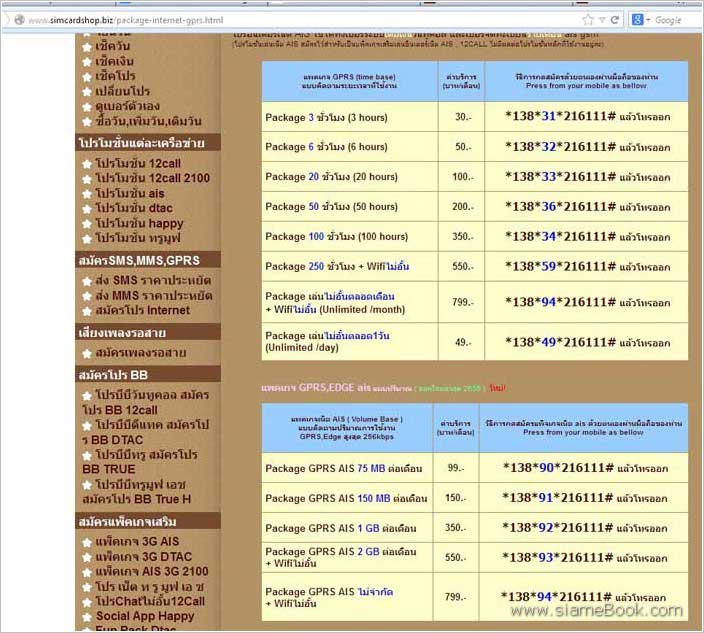Click Package 250 ชั่วโมง + Wifiไม่อั้น cell
Image resolution: width=704 pixels, height=633 pixels.
[350, 267]
